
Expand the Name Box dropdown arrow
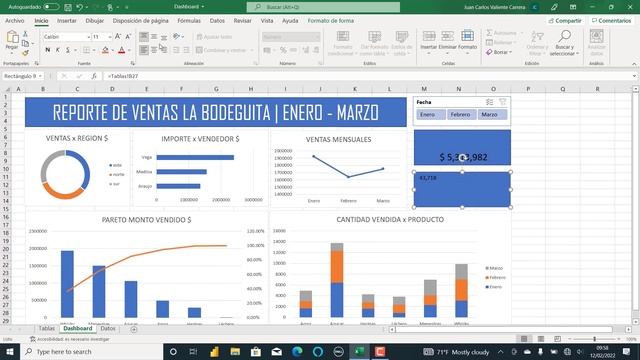click(x=40, y=76)
